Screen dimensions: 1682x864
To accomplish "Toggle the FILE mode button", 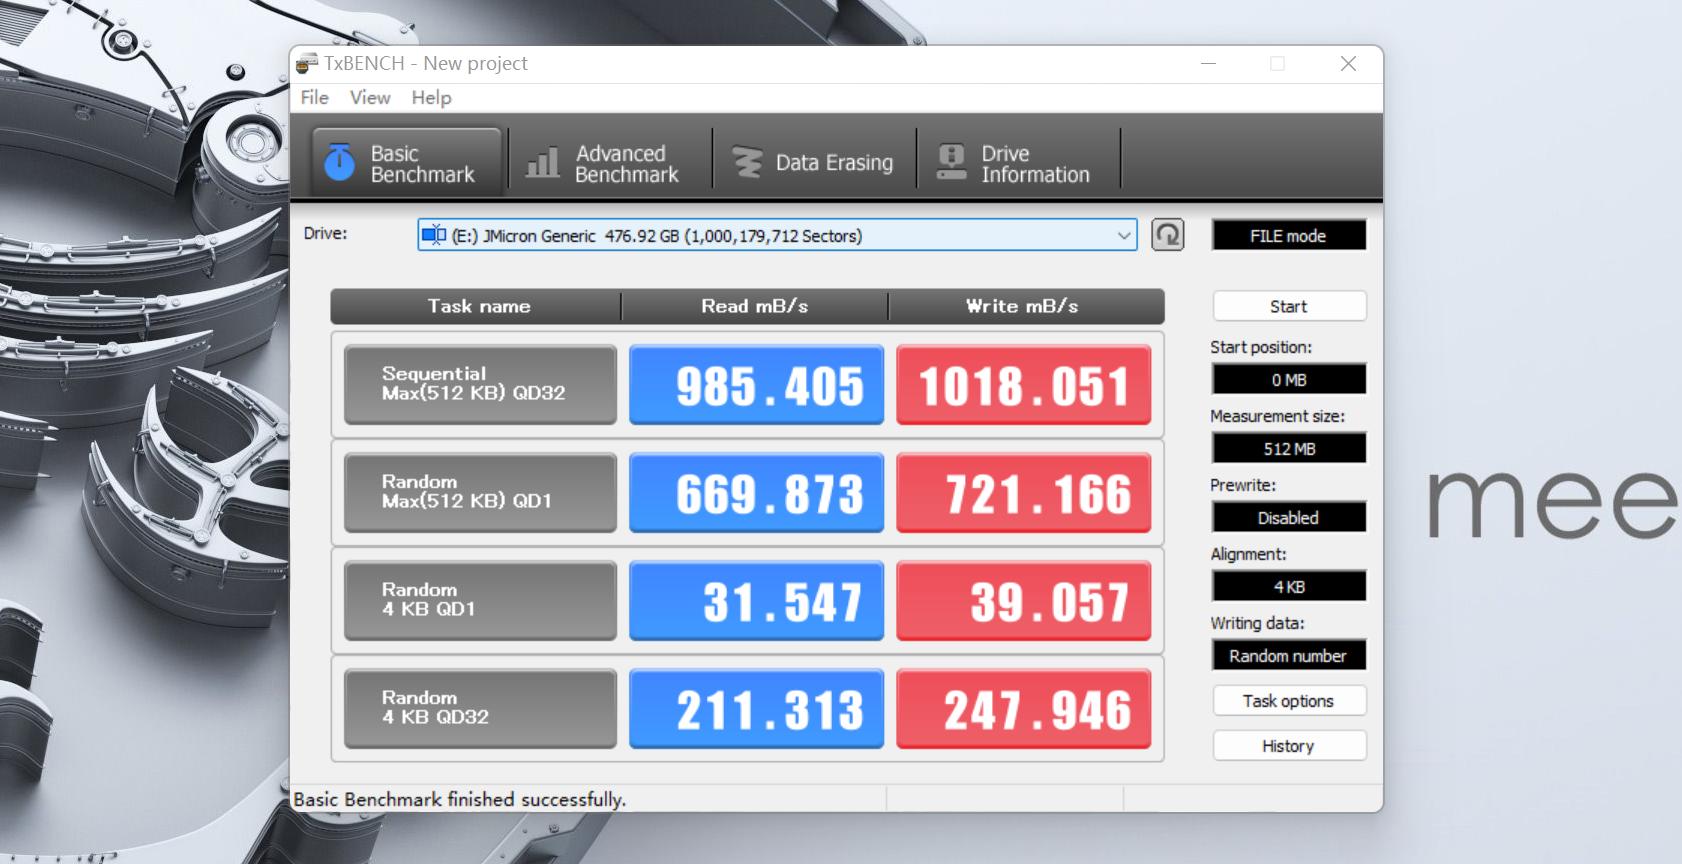I will tap(1288, 236).
